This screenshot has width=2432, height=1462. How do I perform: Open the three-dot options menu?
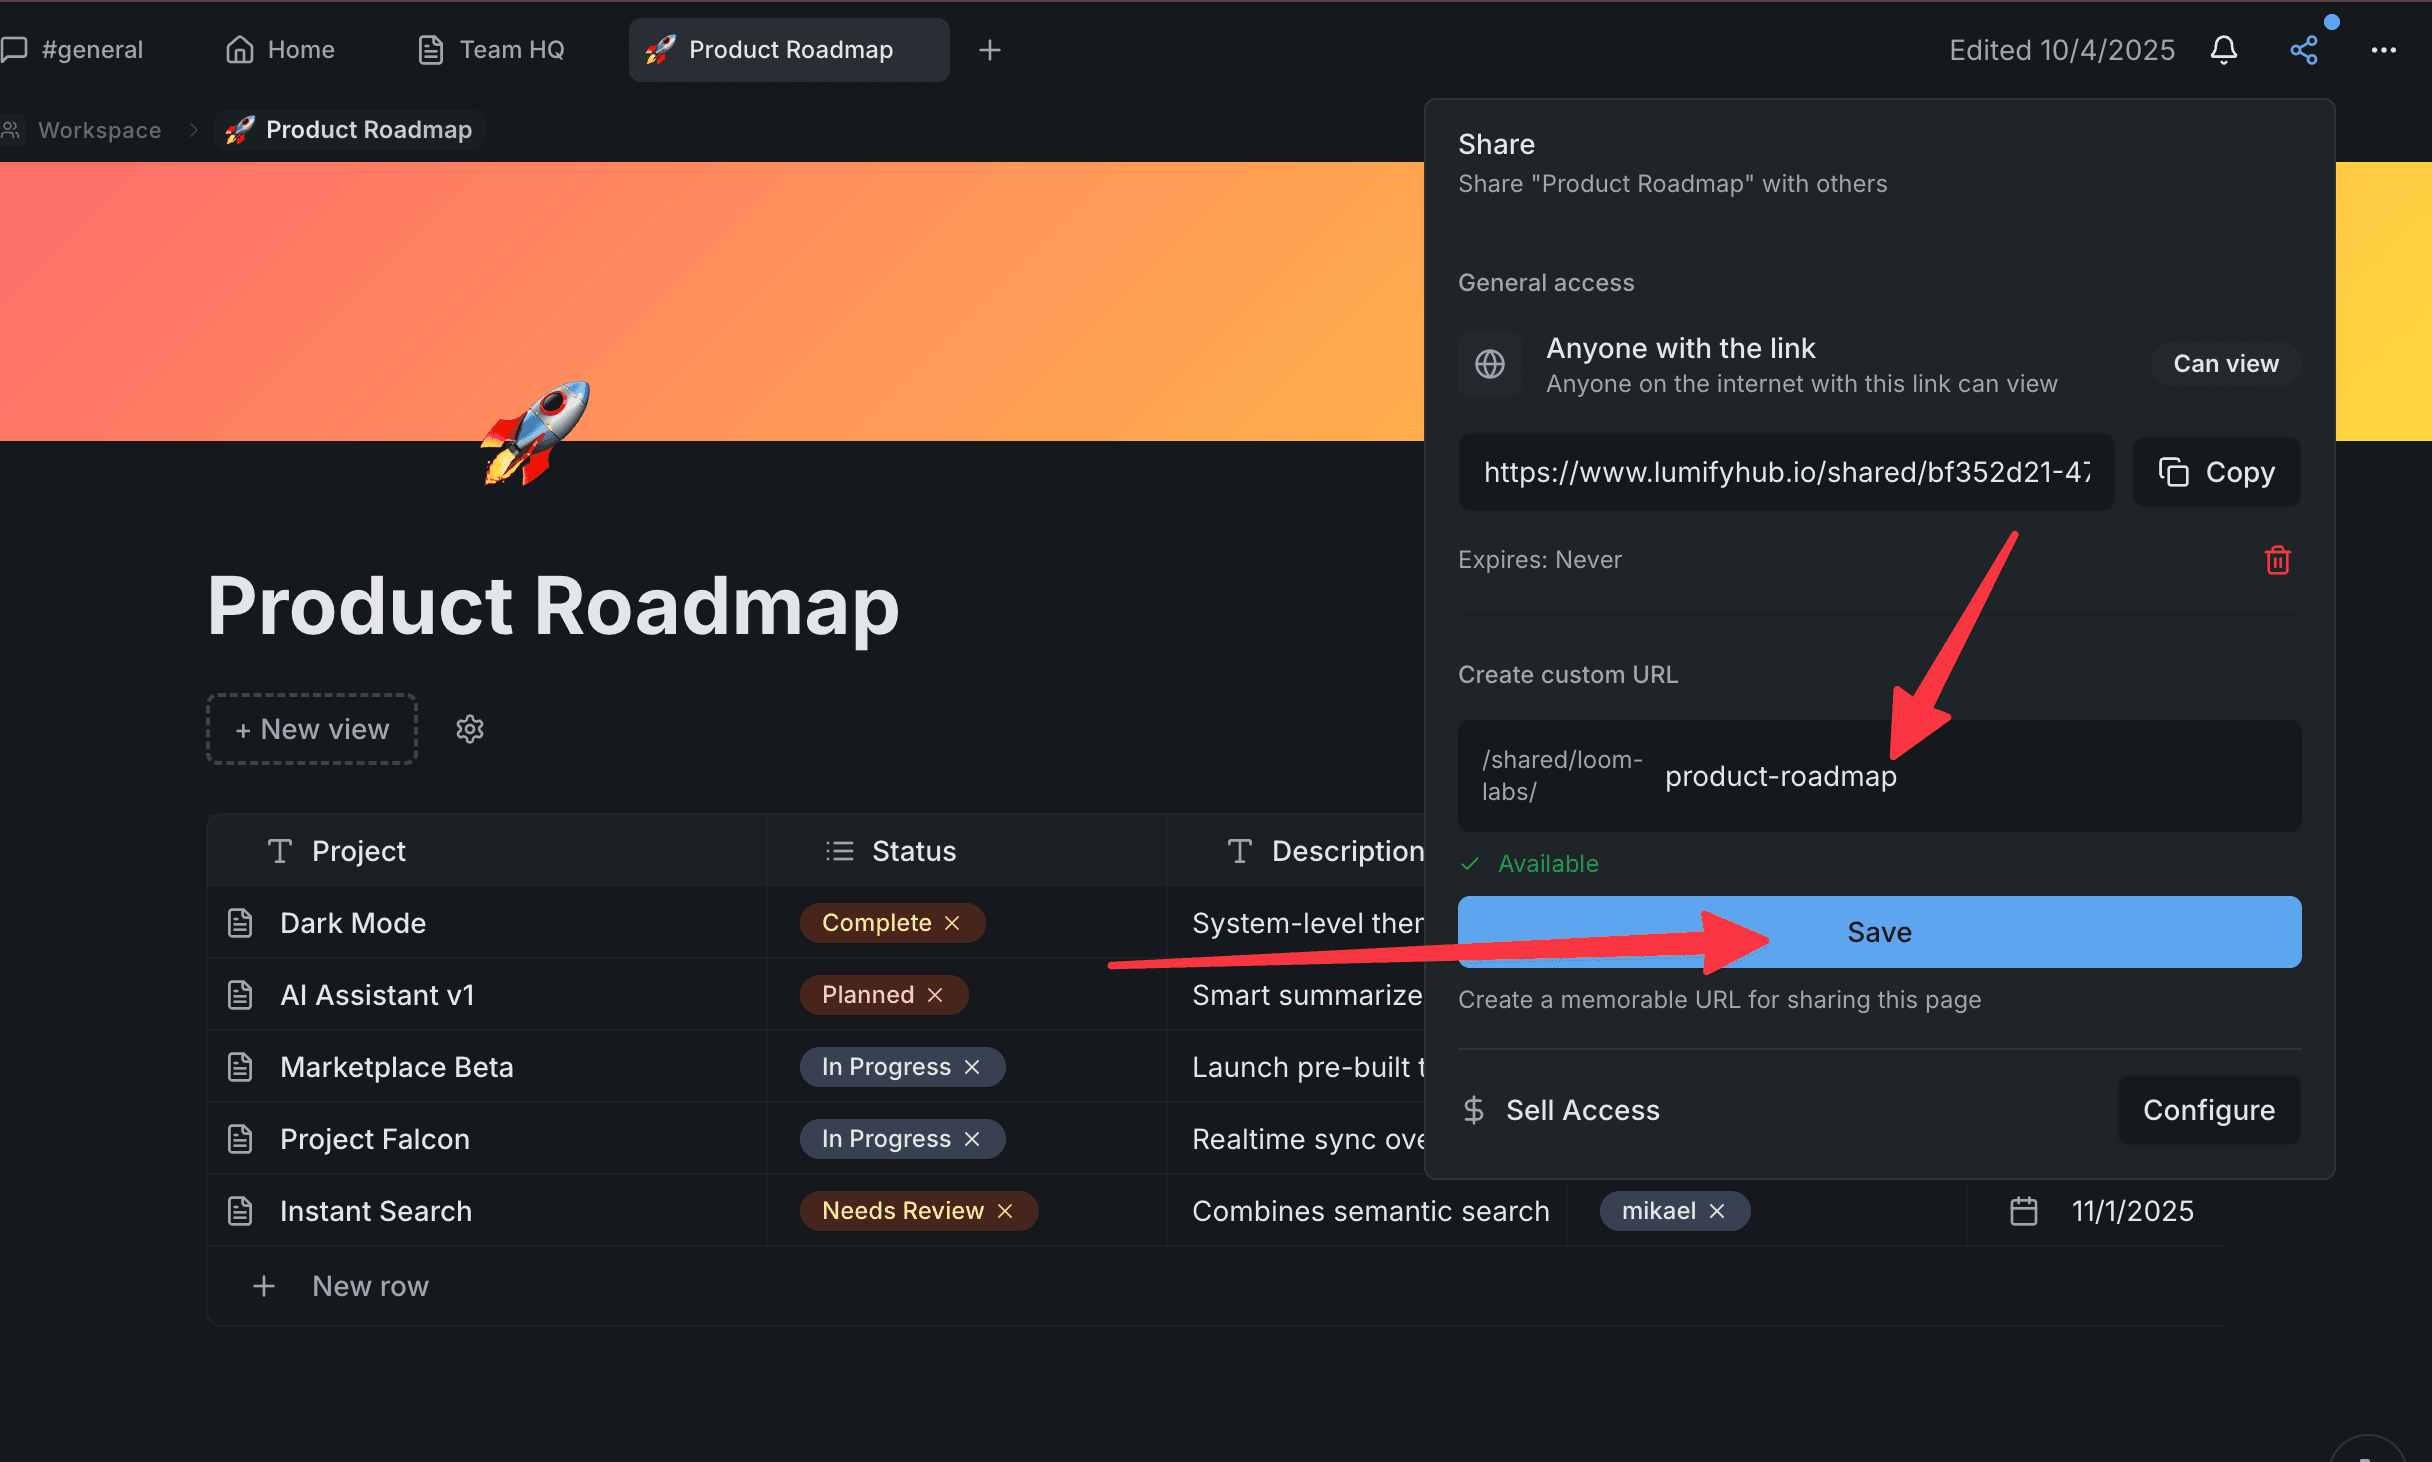(2386, 49)
